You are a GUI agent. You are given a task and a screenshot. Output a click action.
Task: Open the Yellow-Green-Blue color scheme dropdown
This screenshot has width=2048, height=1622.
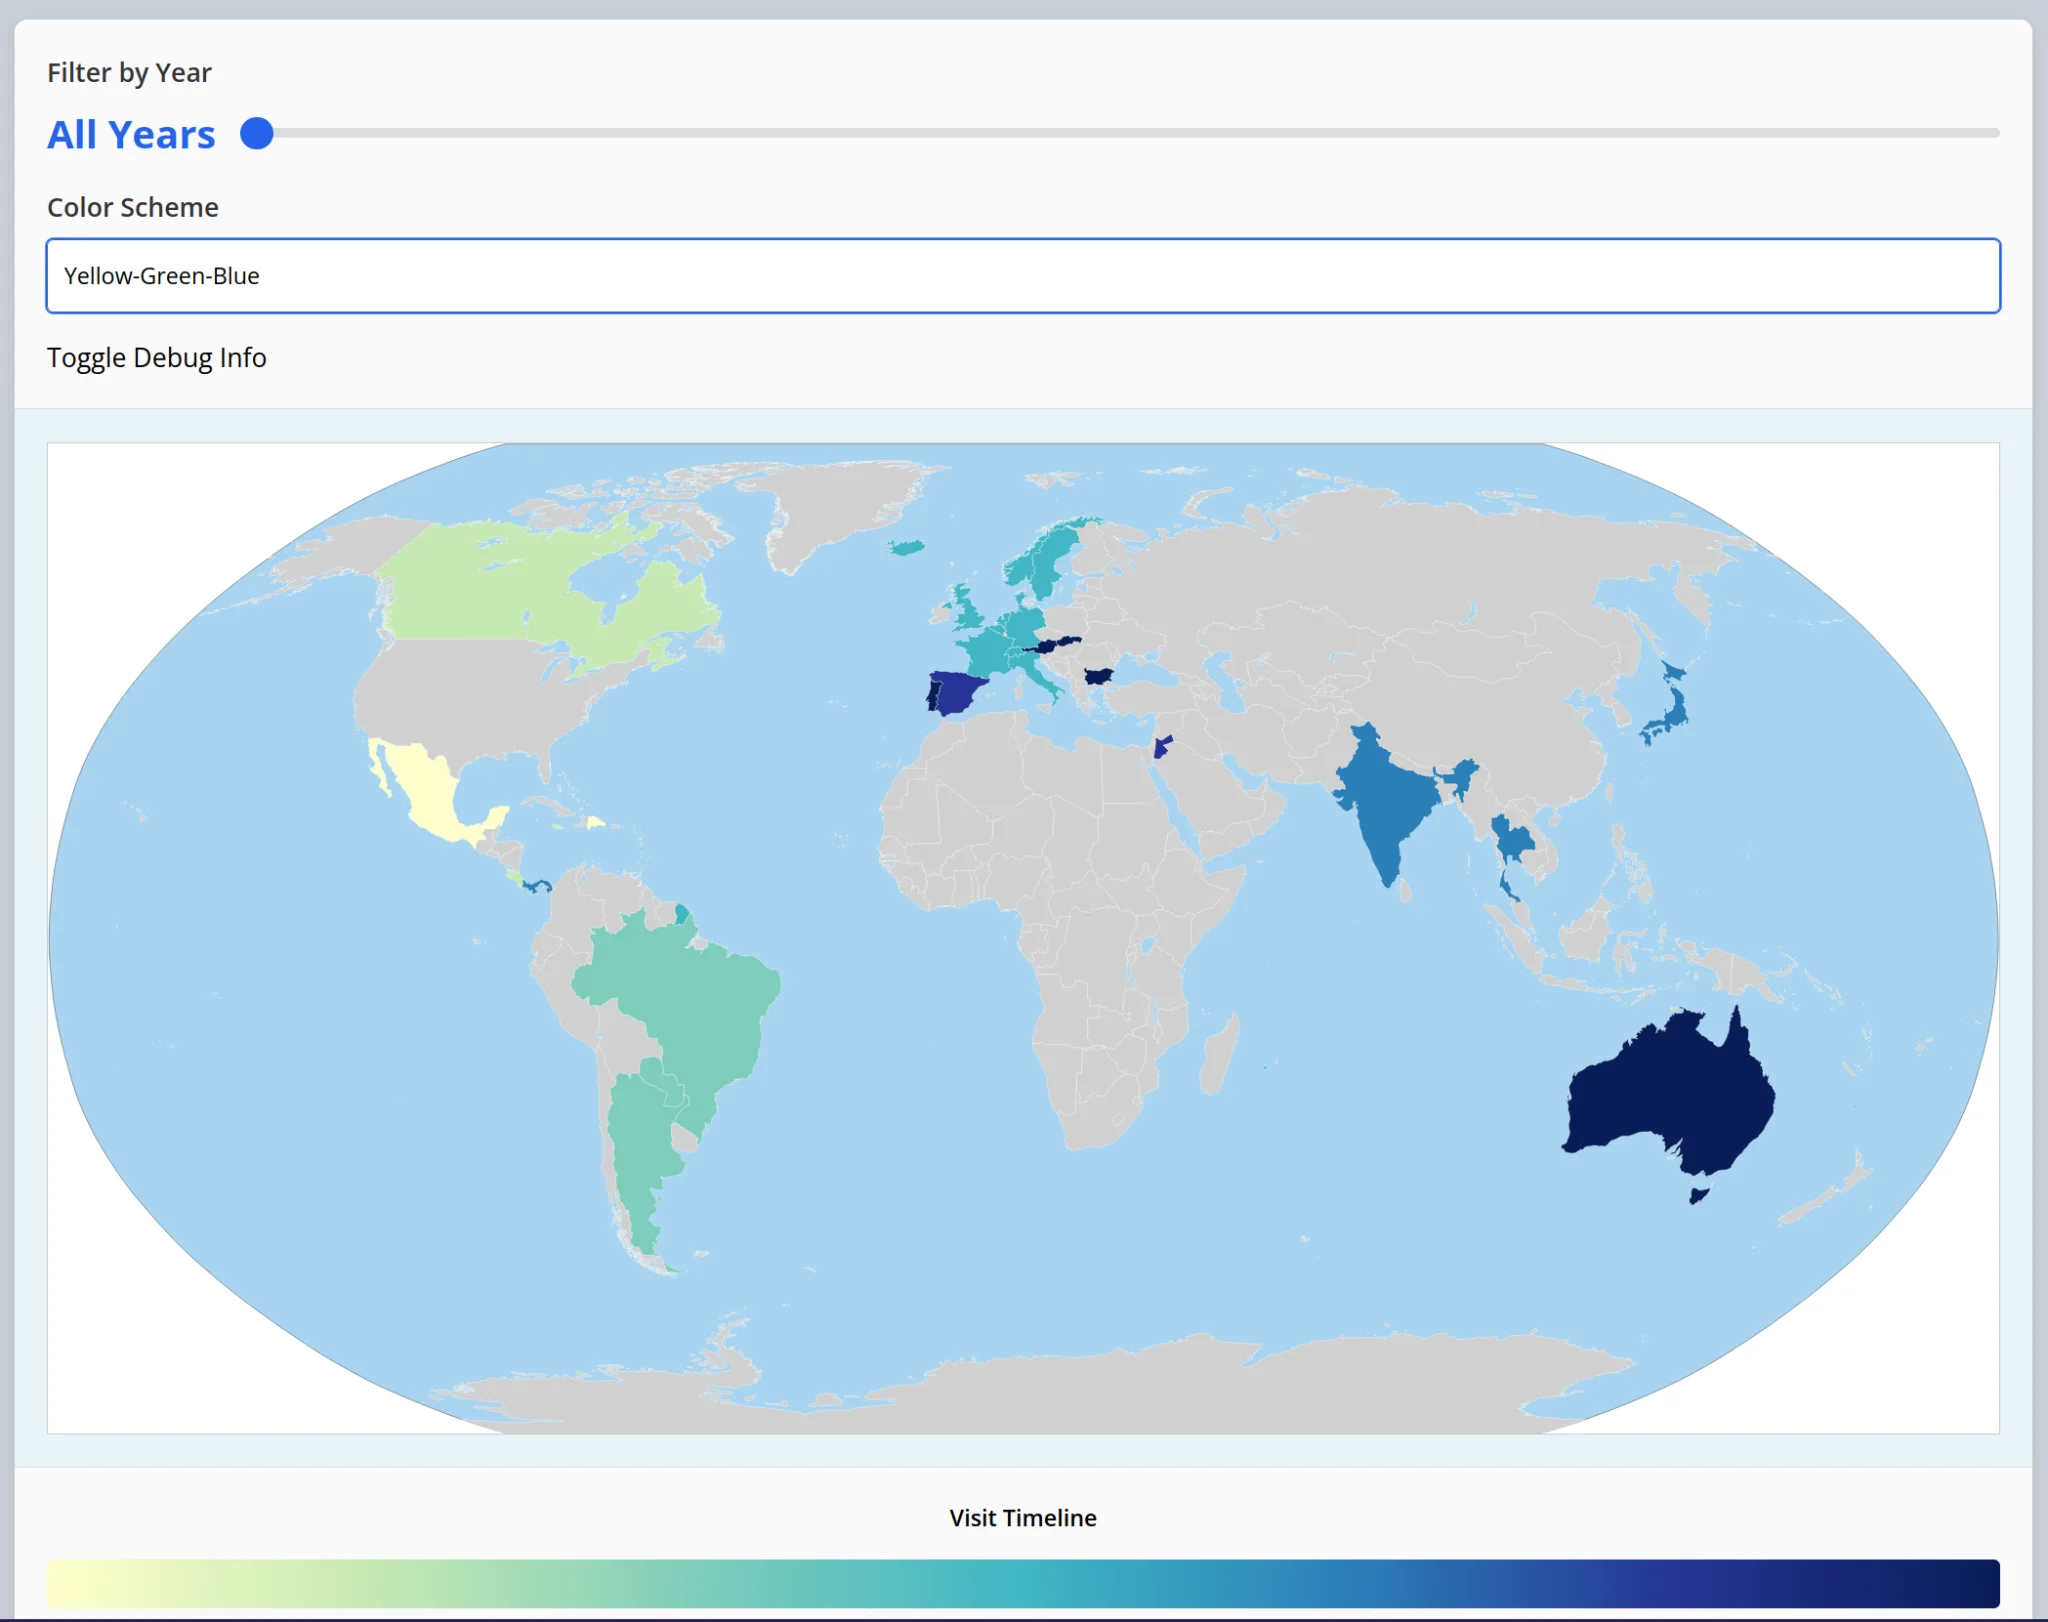1022,276
